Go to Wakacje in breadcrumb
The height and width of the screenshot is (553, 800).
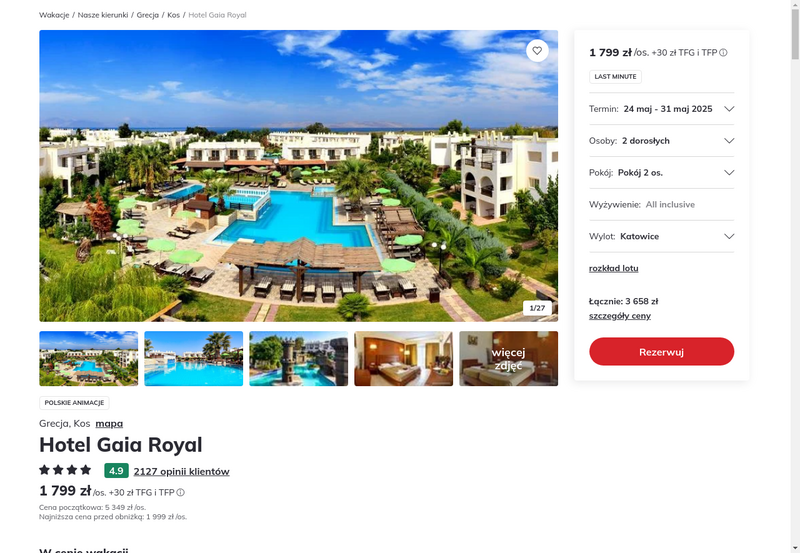click(x=54, y=15)
